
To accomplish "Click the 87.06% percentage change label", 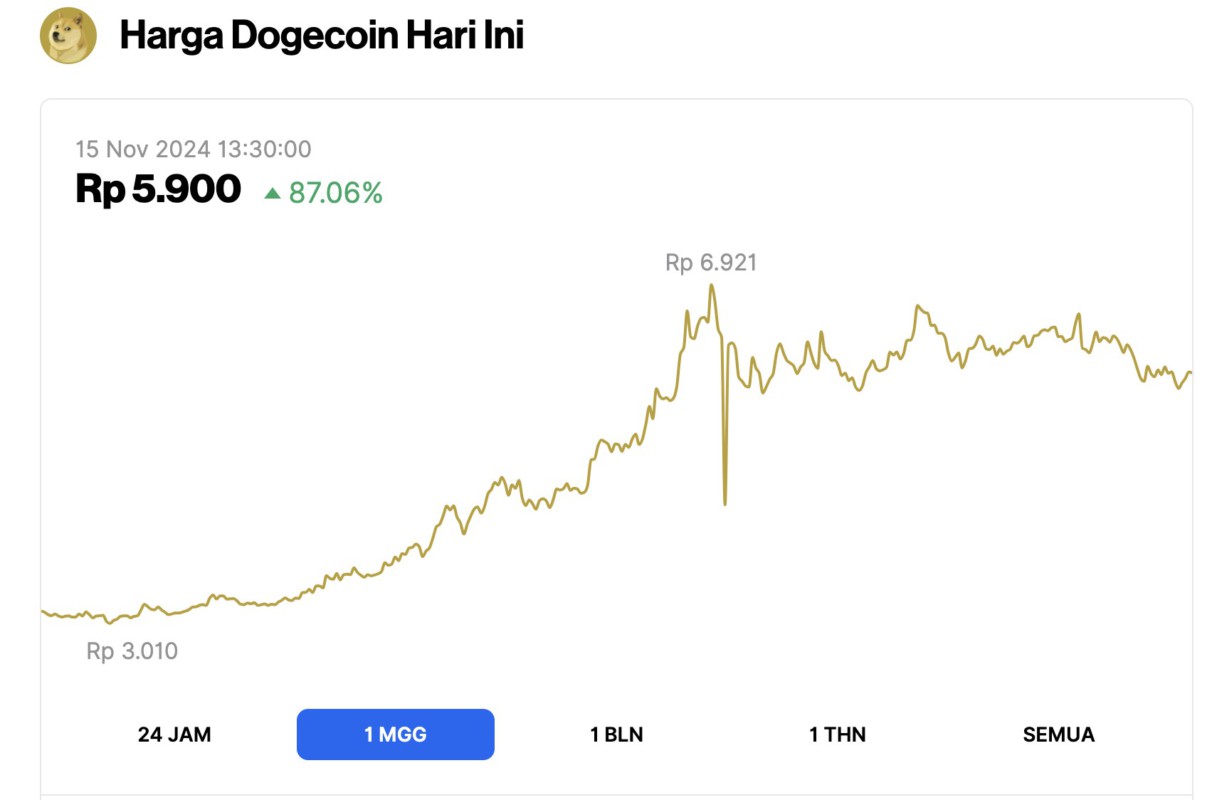I will 335,194.
